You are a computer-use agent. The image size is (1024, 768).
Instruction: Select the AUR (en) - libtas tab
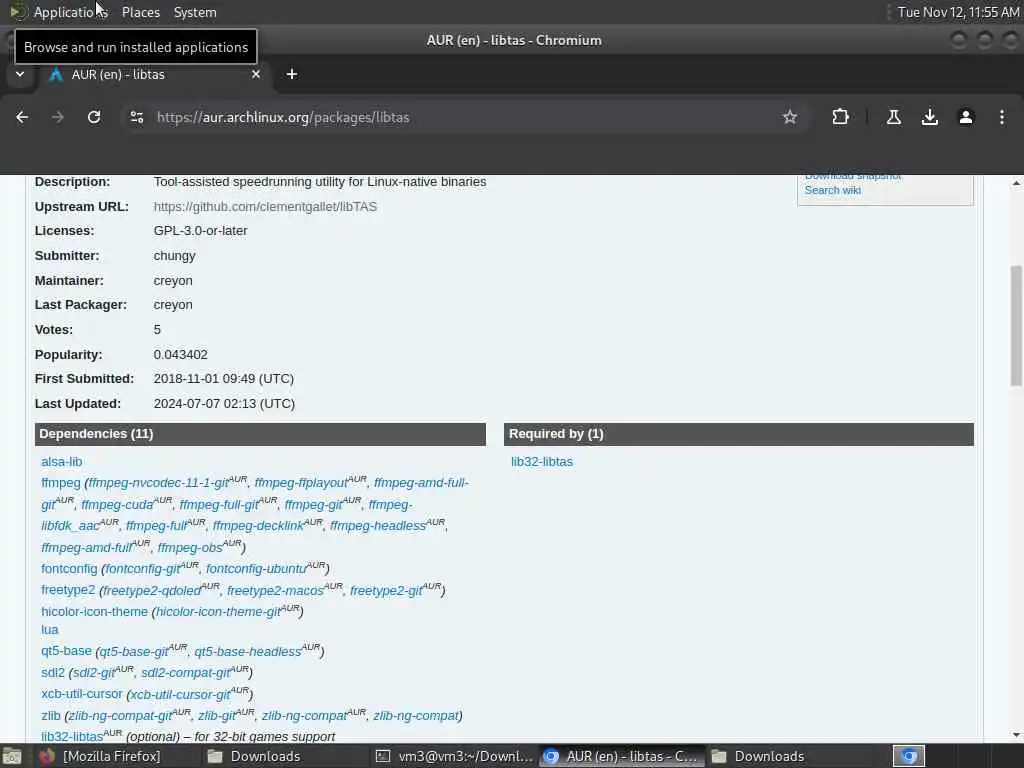coord(155,74)
